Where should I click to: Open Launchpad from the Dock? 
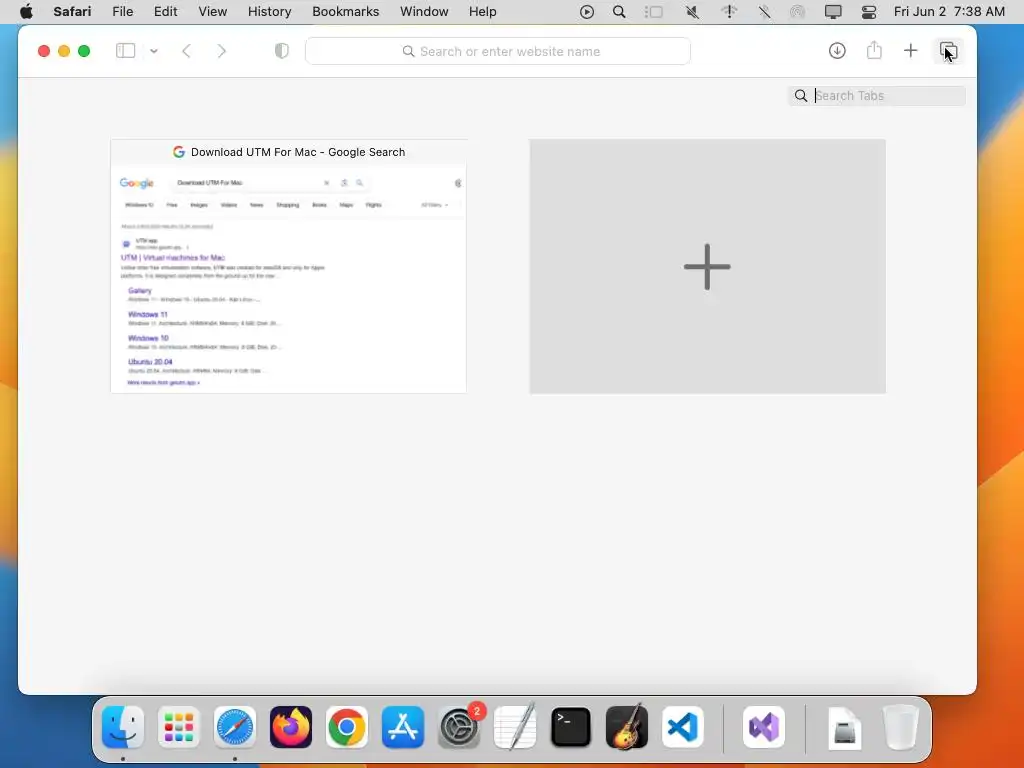click(x=179, y=727)
